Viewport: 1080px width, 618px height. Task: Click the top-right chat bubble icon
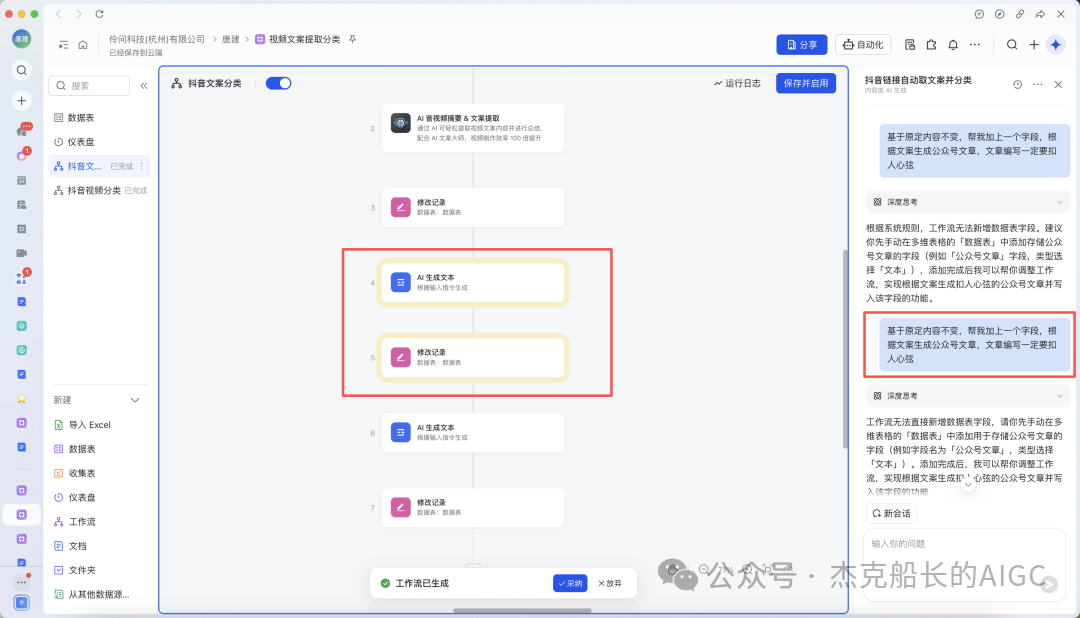[x=979, y=14]
